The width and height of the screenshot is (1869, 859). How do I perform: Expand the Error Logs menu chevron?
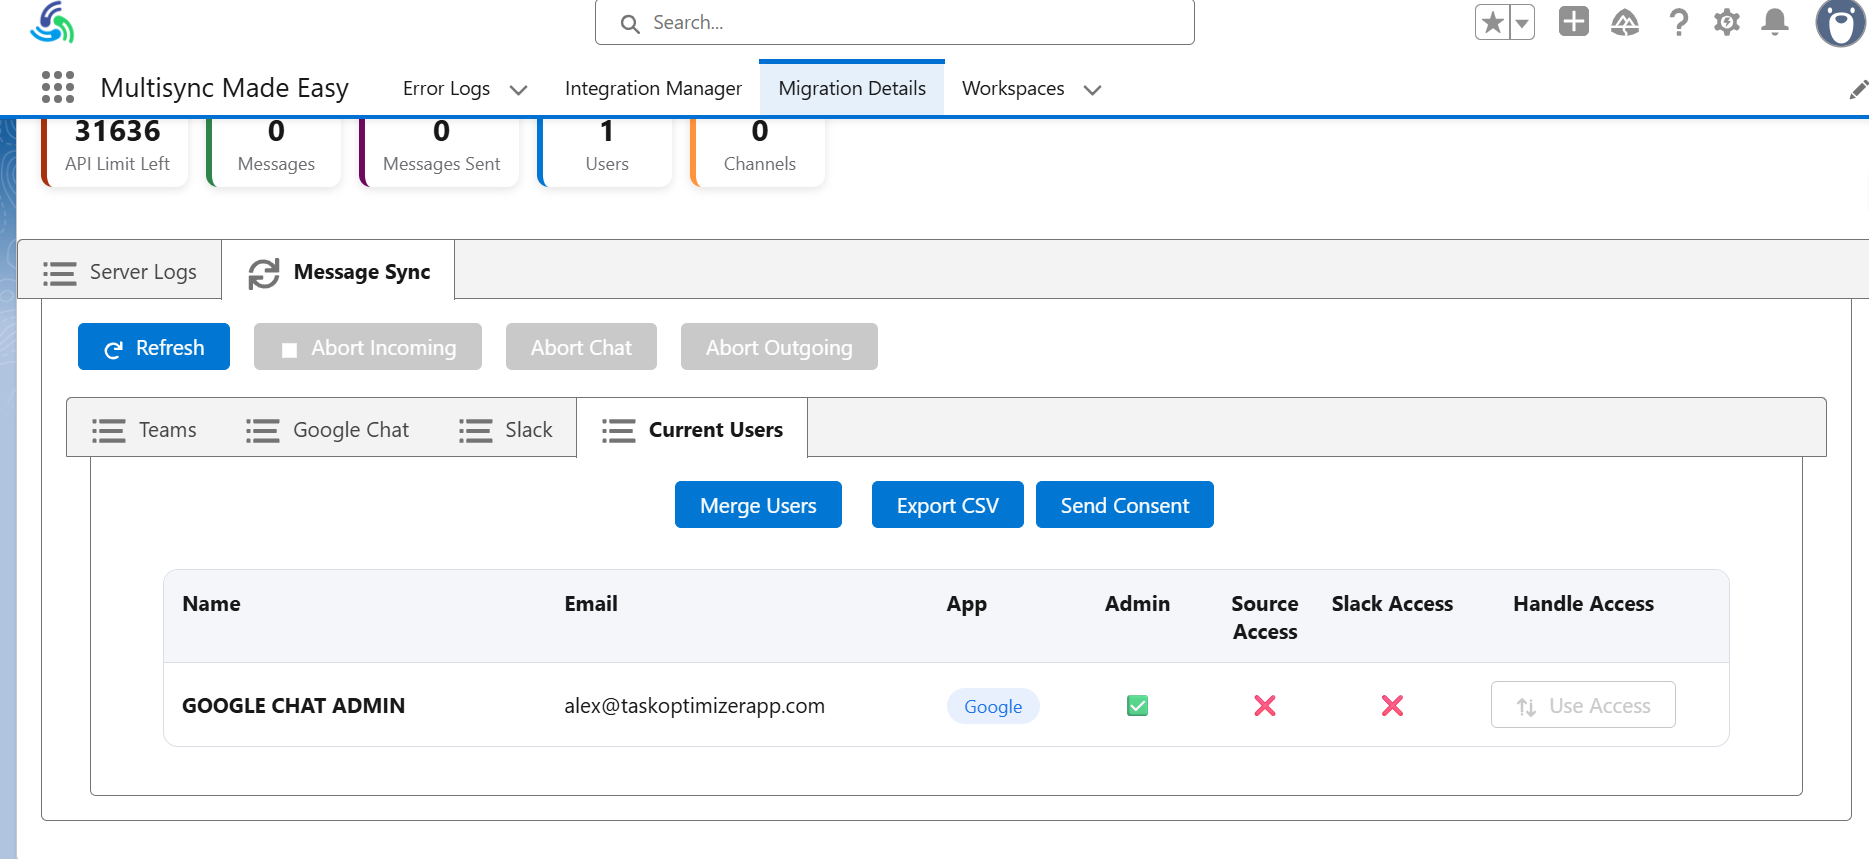coord(518,90)
